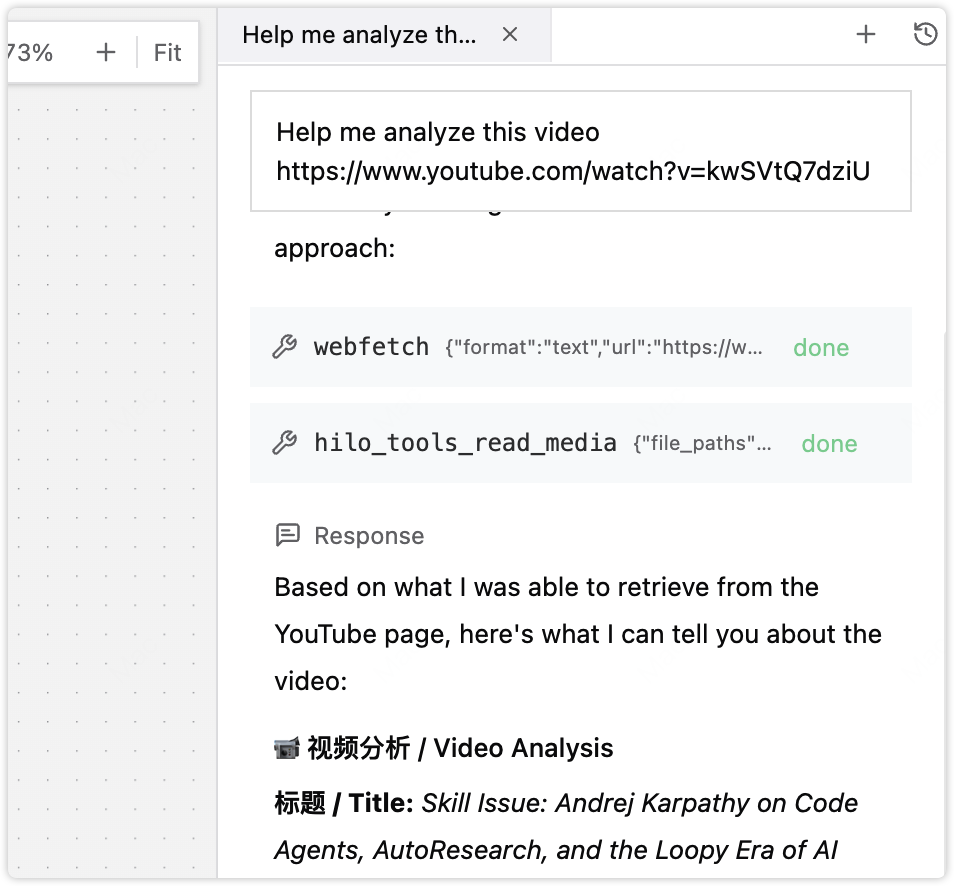The height and width of the screenshot is (886, 954).
Task: Click the '标题 / Title:' label
Action: (344, 803)
